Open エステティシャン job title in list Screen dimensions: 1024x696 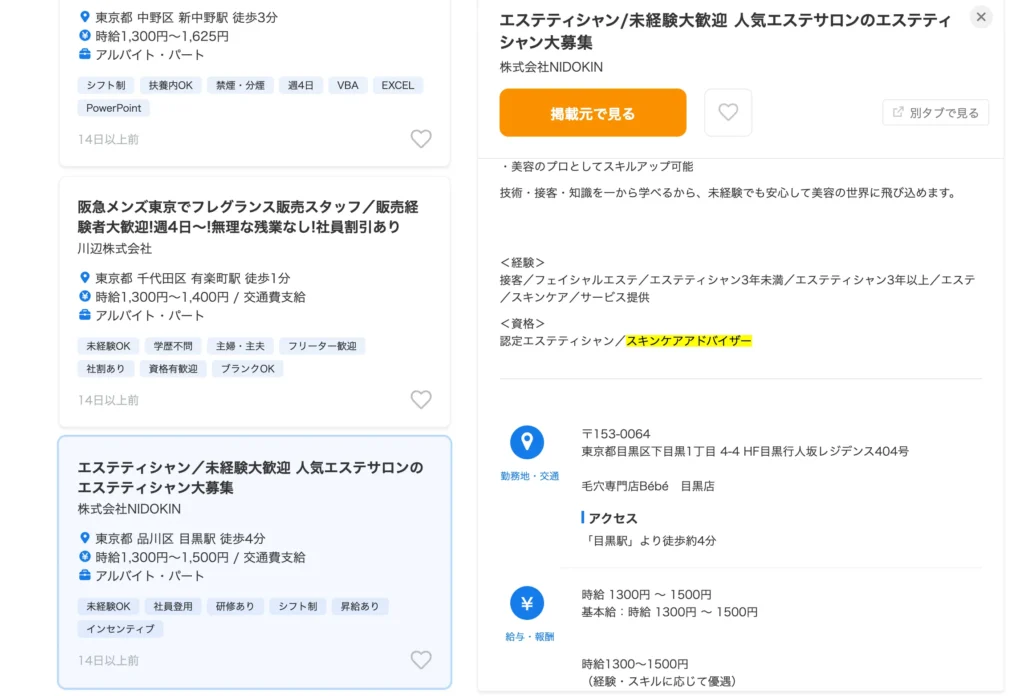[x=250, y=477]
